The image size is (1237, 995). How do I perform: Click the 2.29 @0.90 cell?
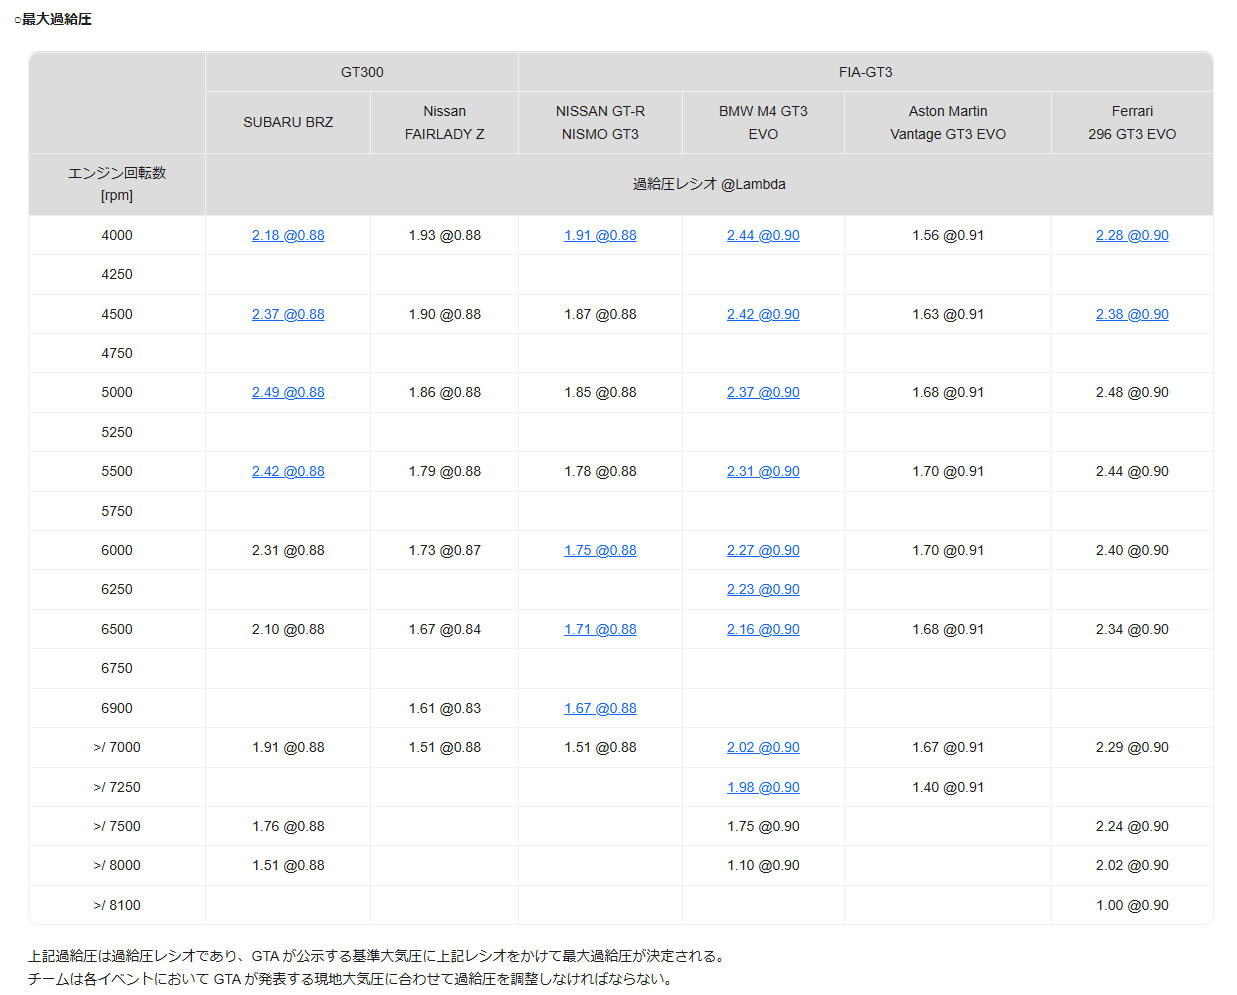coord(1132,747)
